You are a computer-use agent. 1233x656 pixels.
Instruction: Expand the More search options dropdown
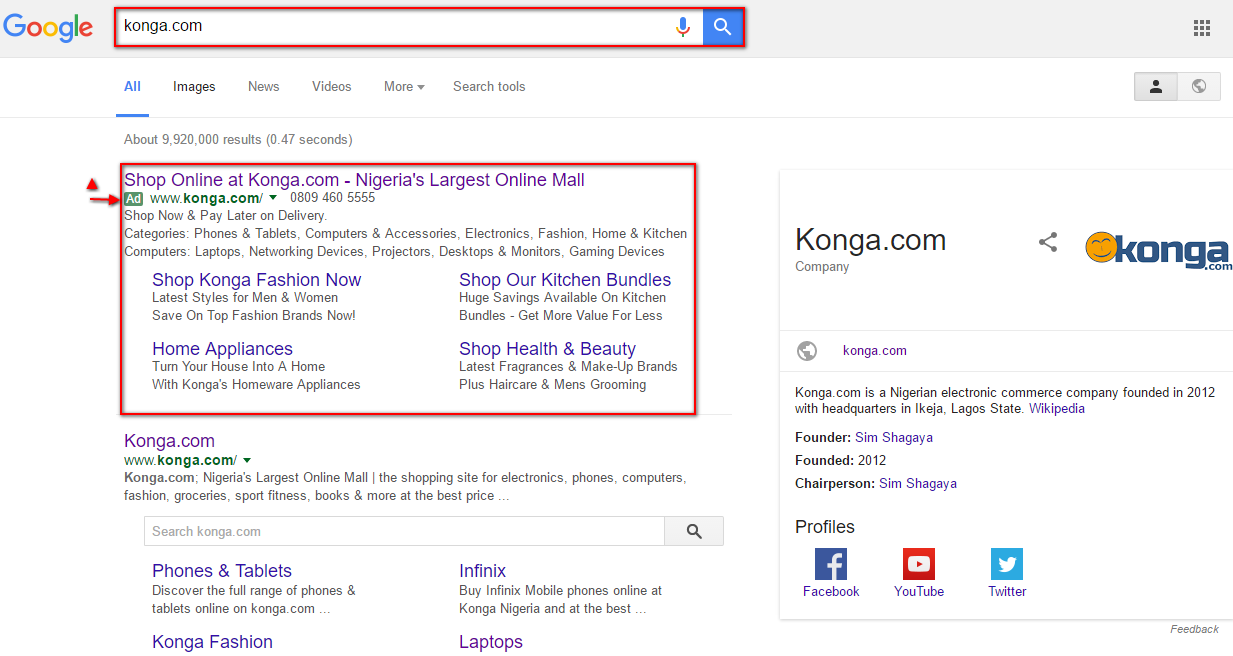[x=404, y=87]
